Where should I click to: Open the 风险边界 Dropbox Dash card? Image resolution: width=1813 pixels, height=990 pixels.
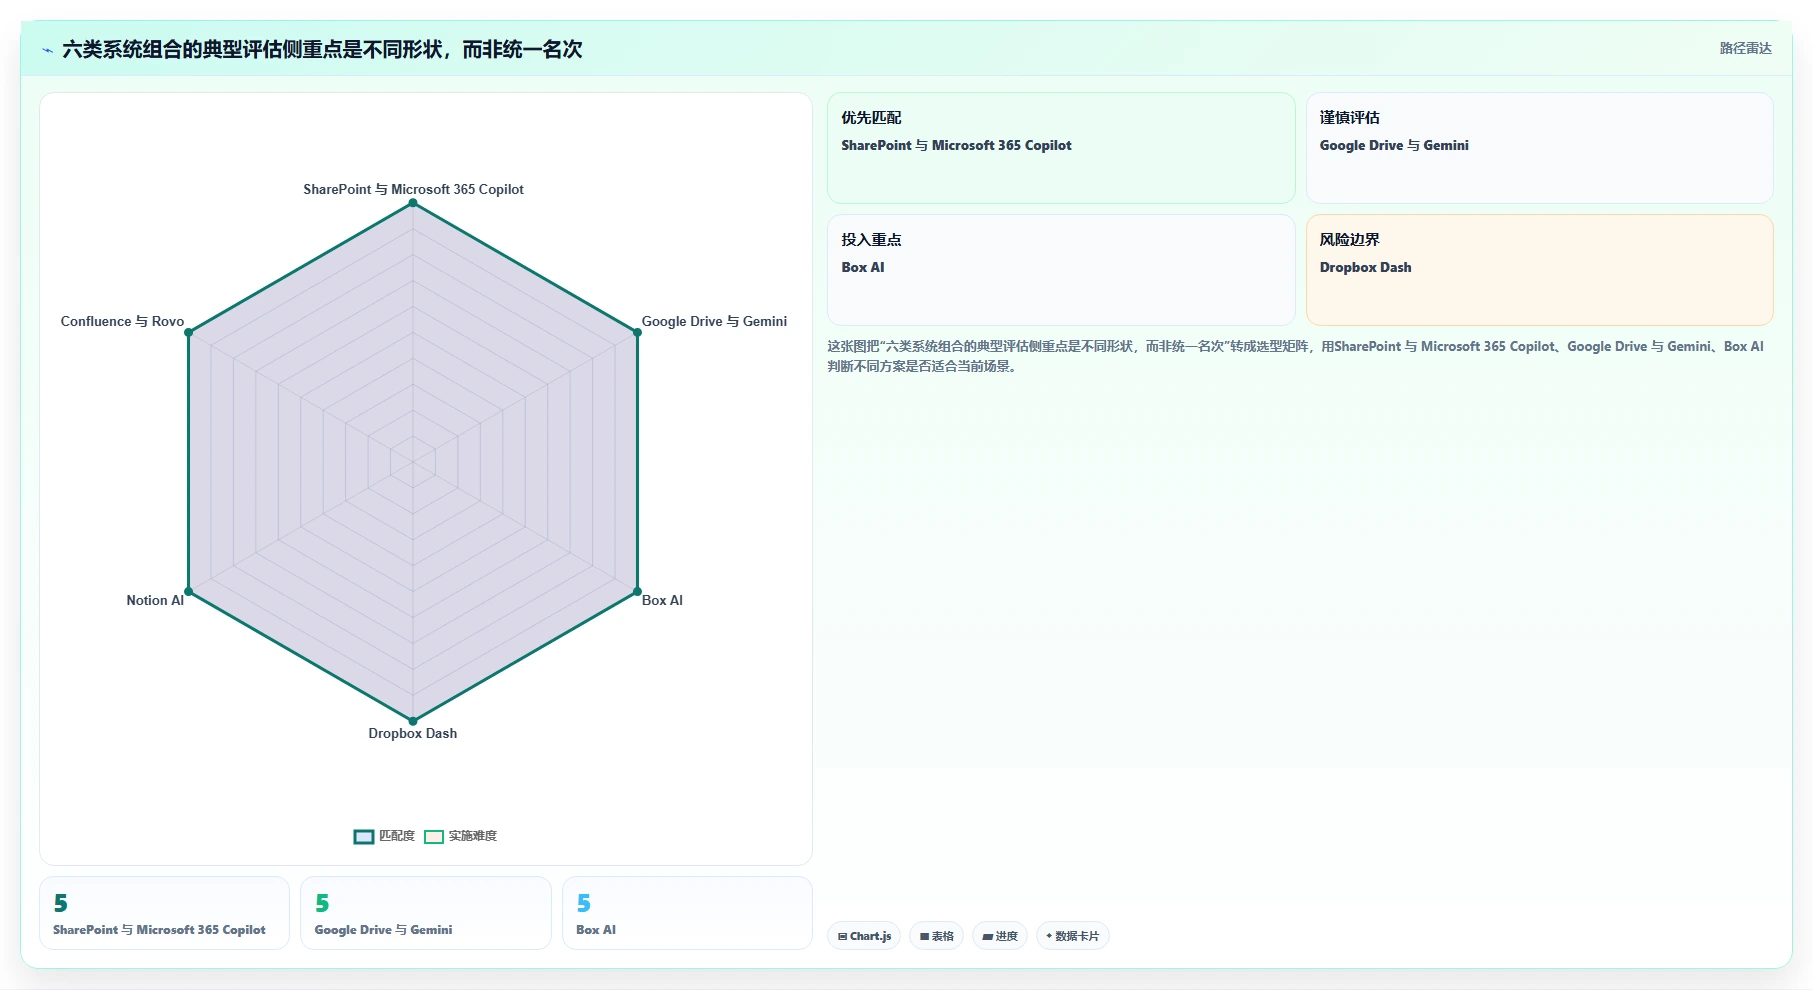(x=1539, y=270)
